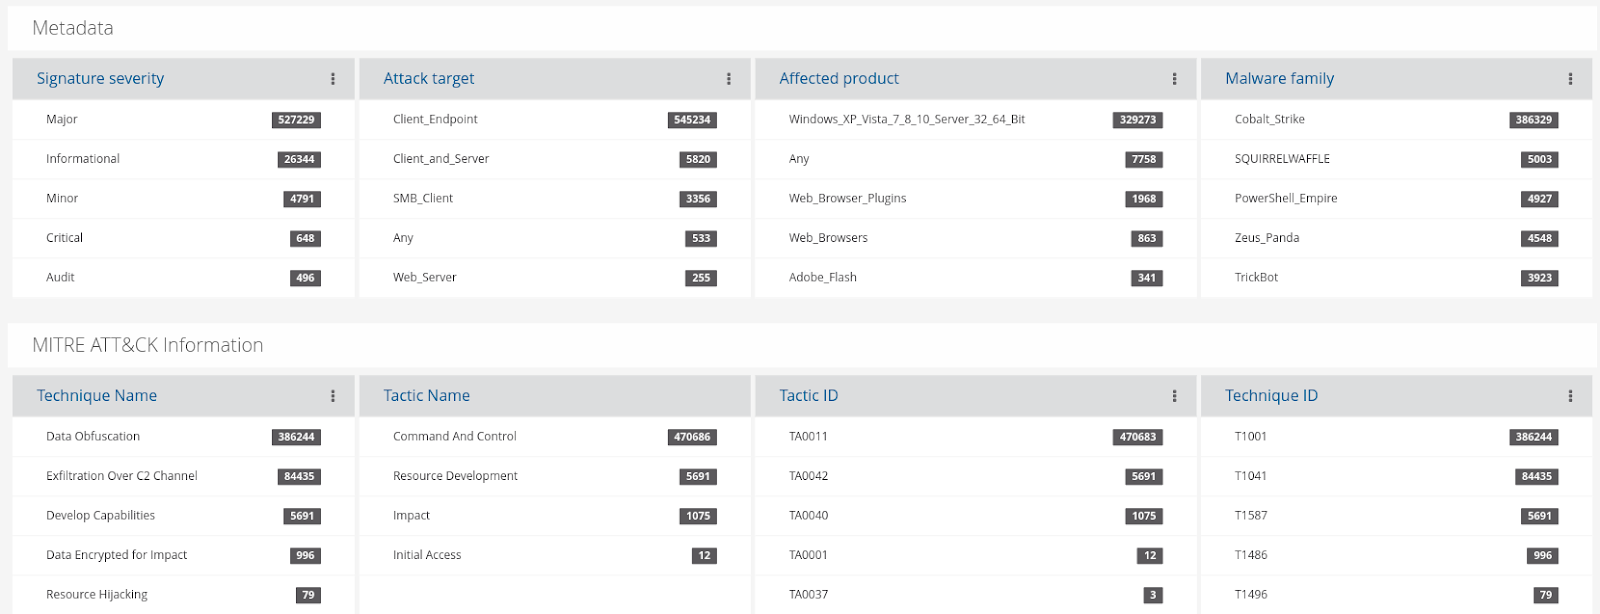
Task: Select the Develop Capabilities technique row
Action: 184,515
